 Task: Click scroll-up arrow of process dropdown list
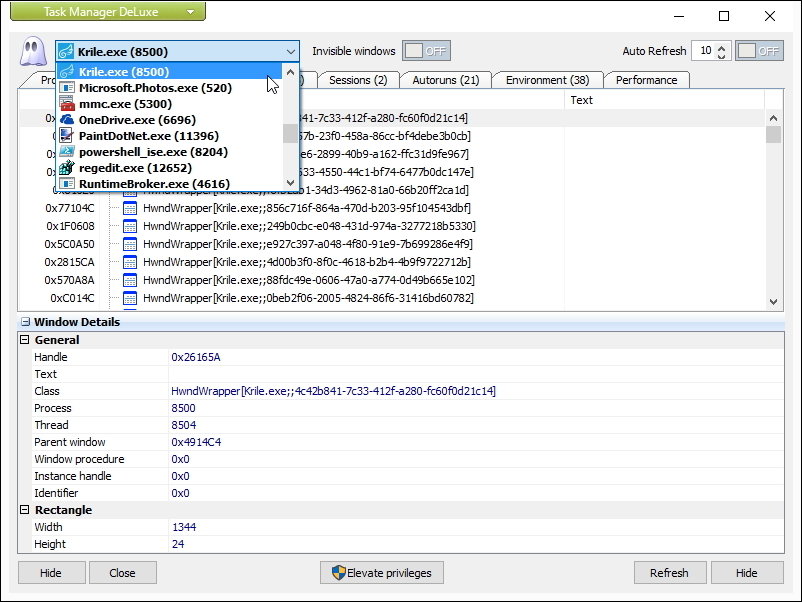click(x=291, y=72)
